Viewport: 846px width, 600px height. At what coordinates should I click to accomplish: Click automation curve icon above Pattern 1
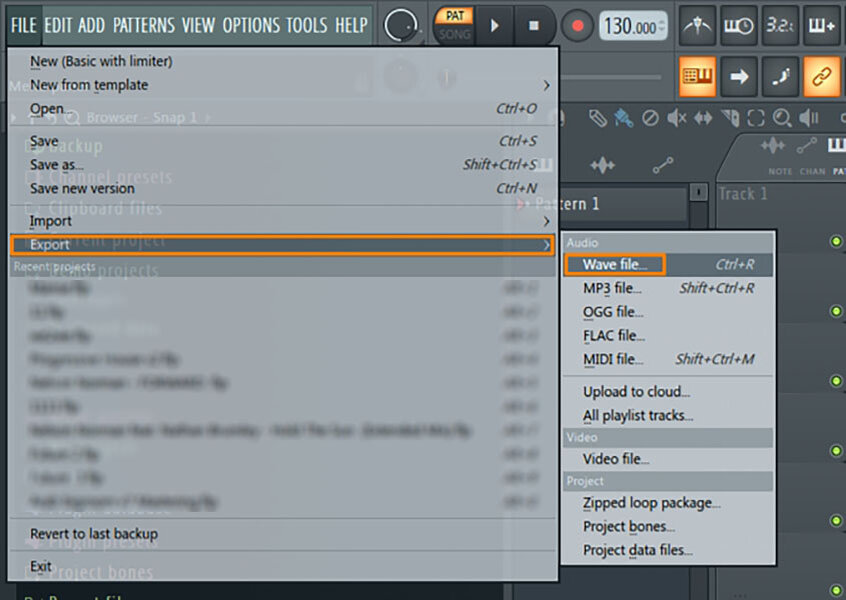coord(663,165)
